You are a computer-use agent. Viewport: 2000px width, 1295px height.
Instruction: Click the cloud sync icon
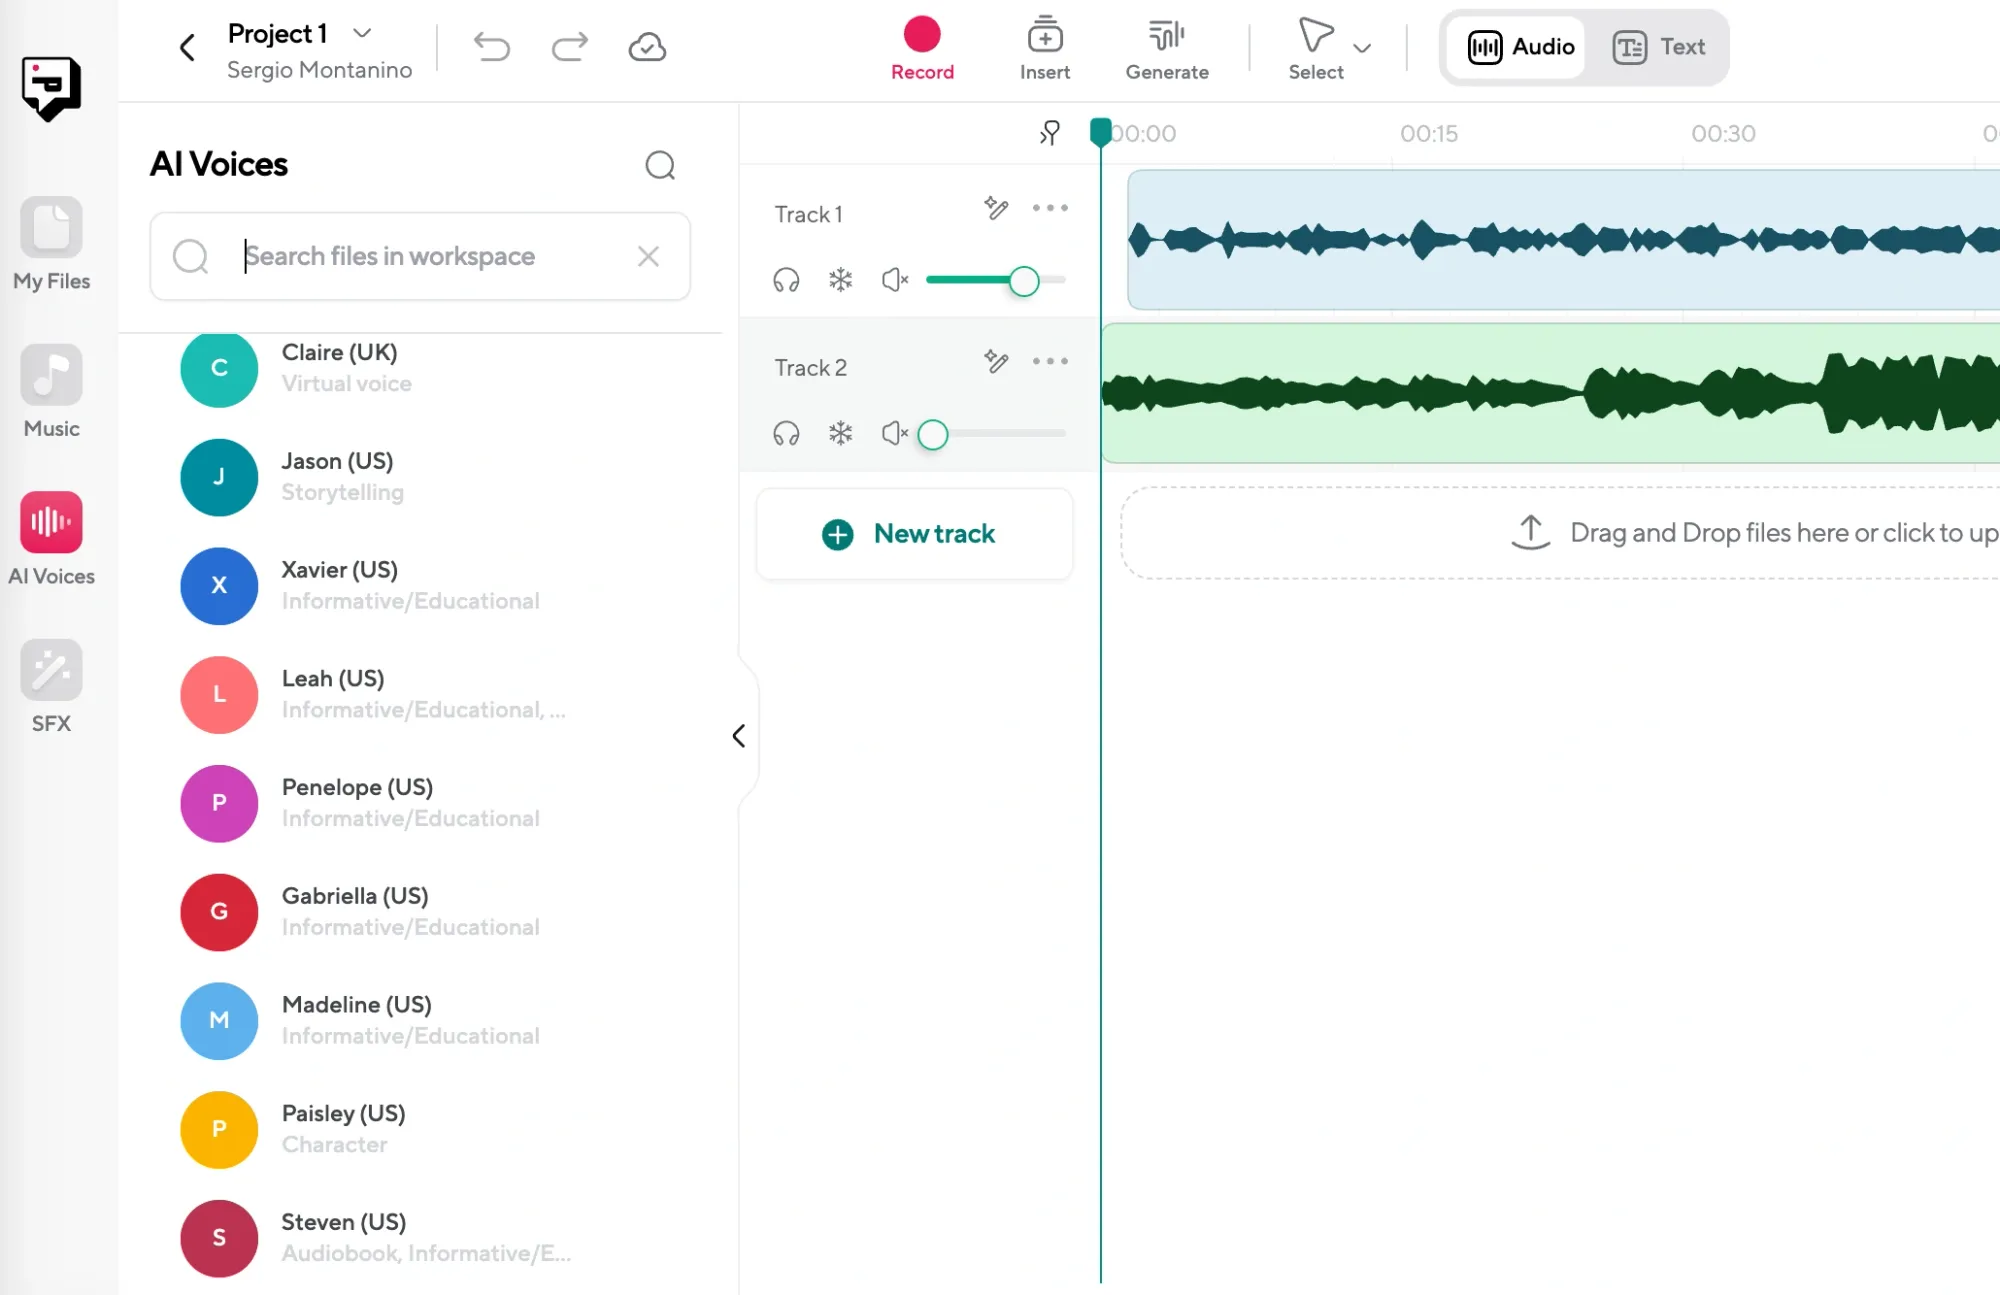point(646,46)
